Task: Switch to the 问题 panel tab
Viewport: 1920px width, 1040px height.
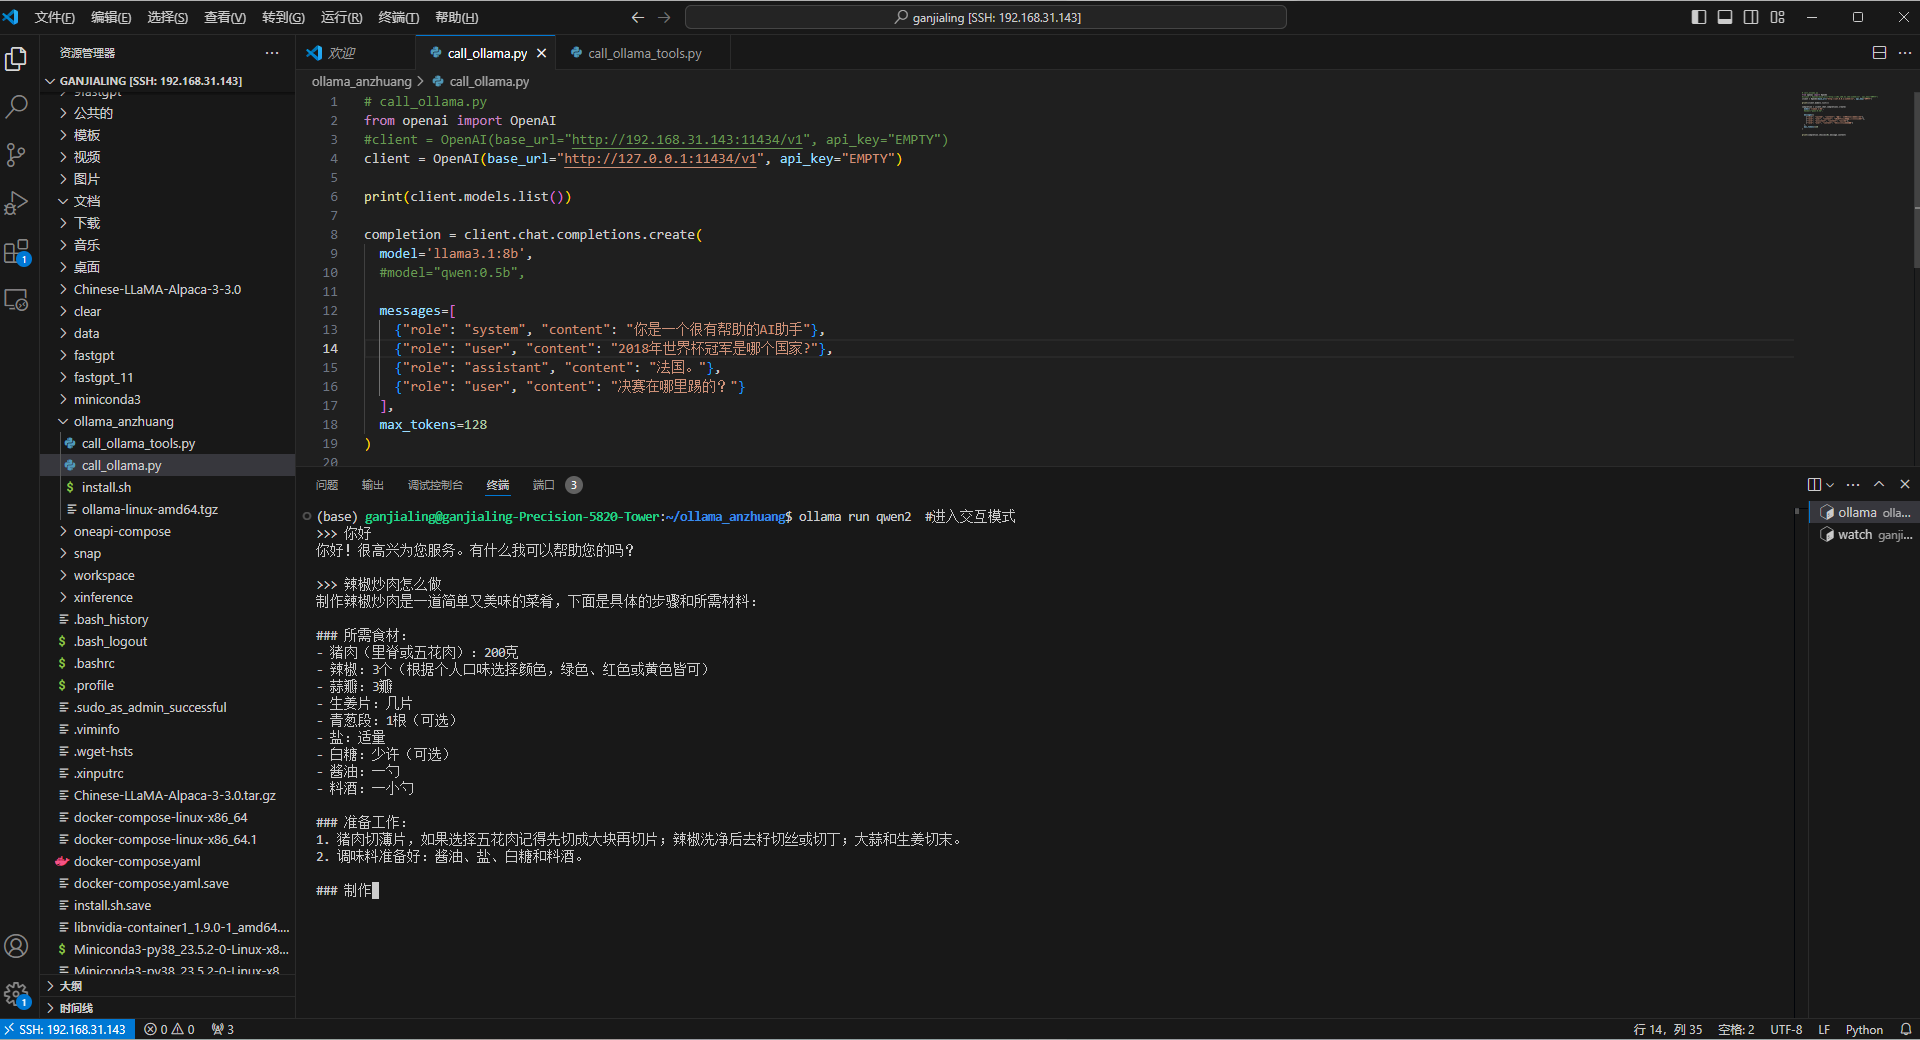Action: click(x=327, y=485)
